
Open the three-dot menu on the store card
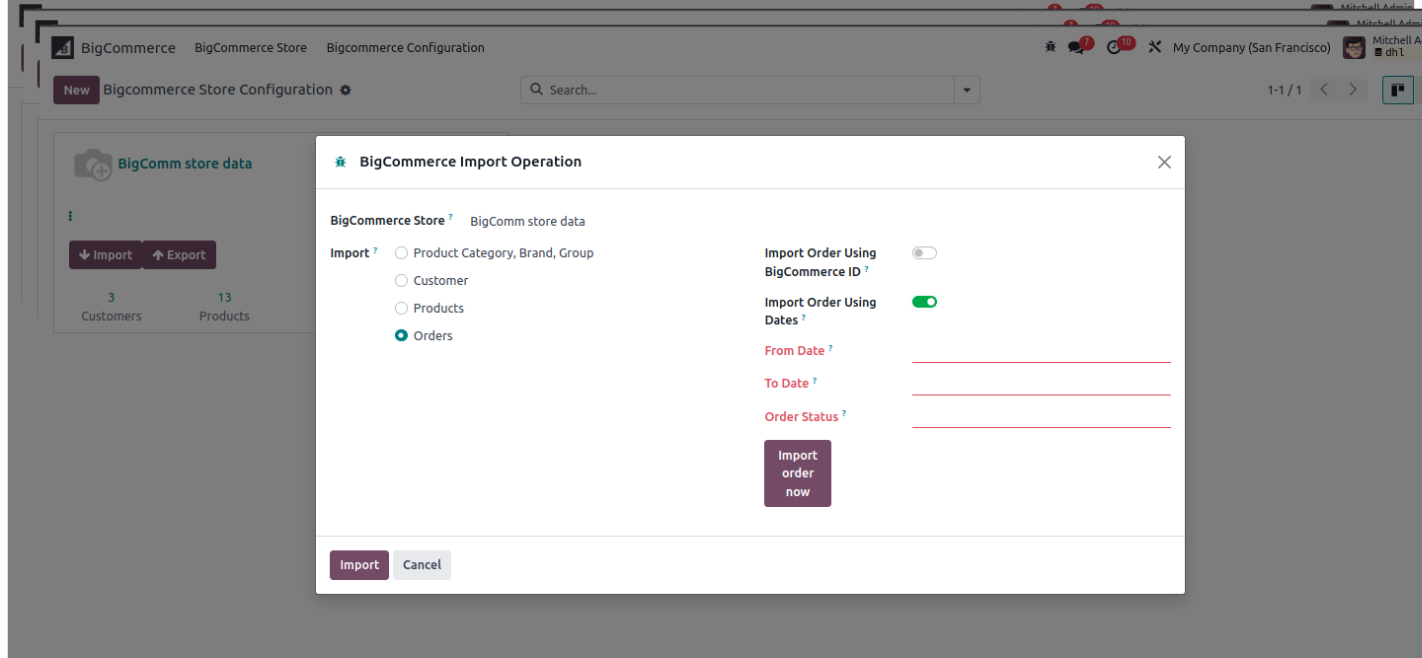[70, 216]
